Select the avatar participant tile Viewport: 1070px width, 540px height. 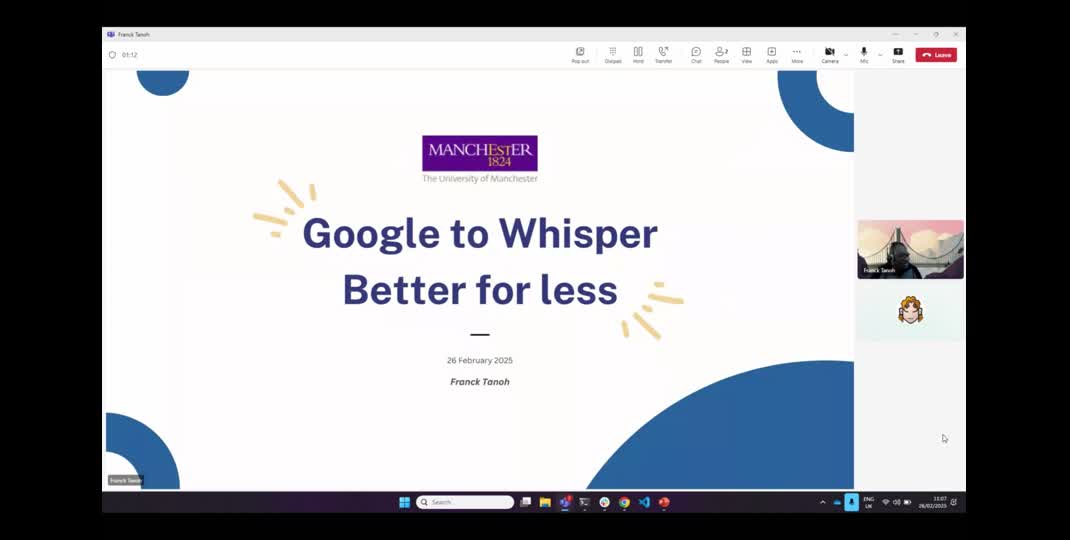pyautogui.click(x=910, y=310)
